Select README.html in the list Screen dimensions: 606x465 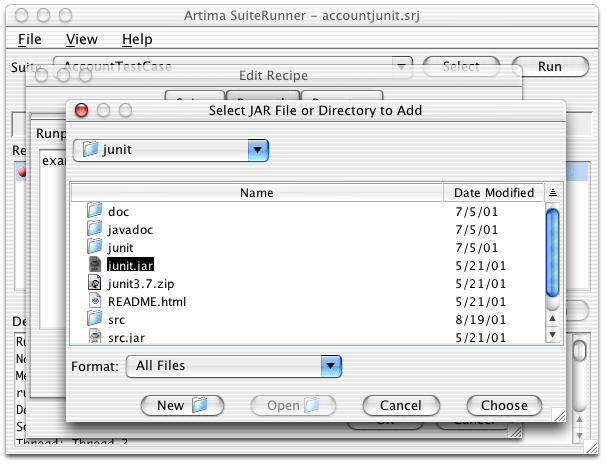(x=147, y=301)
